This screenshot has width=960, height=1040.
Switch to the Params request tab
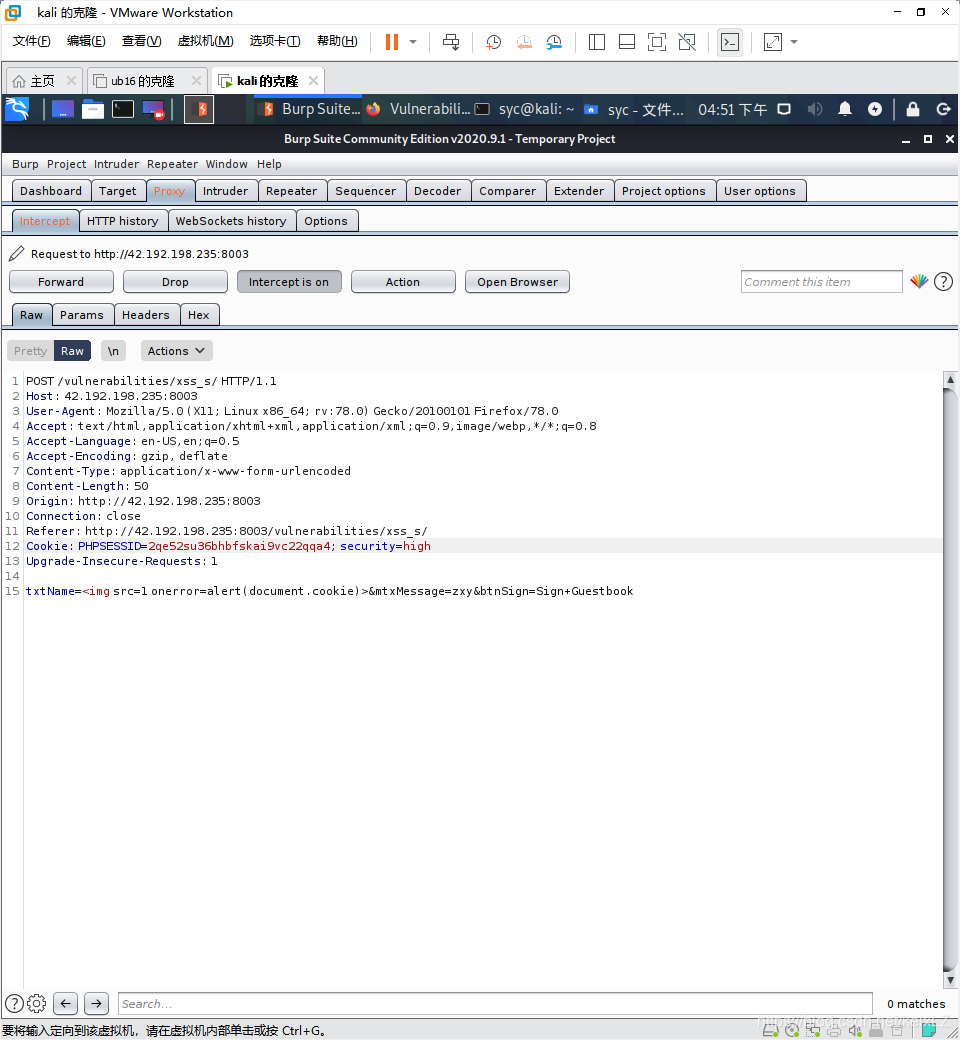point(82,315)
